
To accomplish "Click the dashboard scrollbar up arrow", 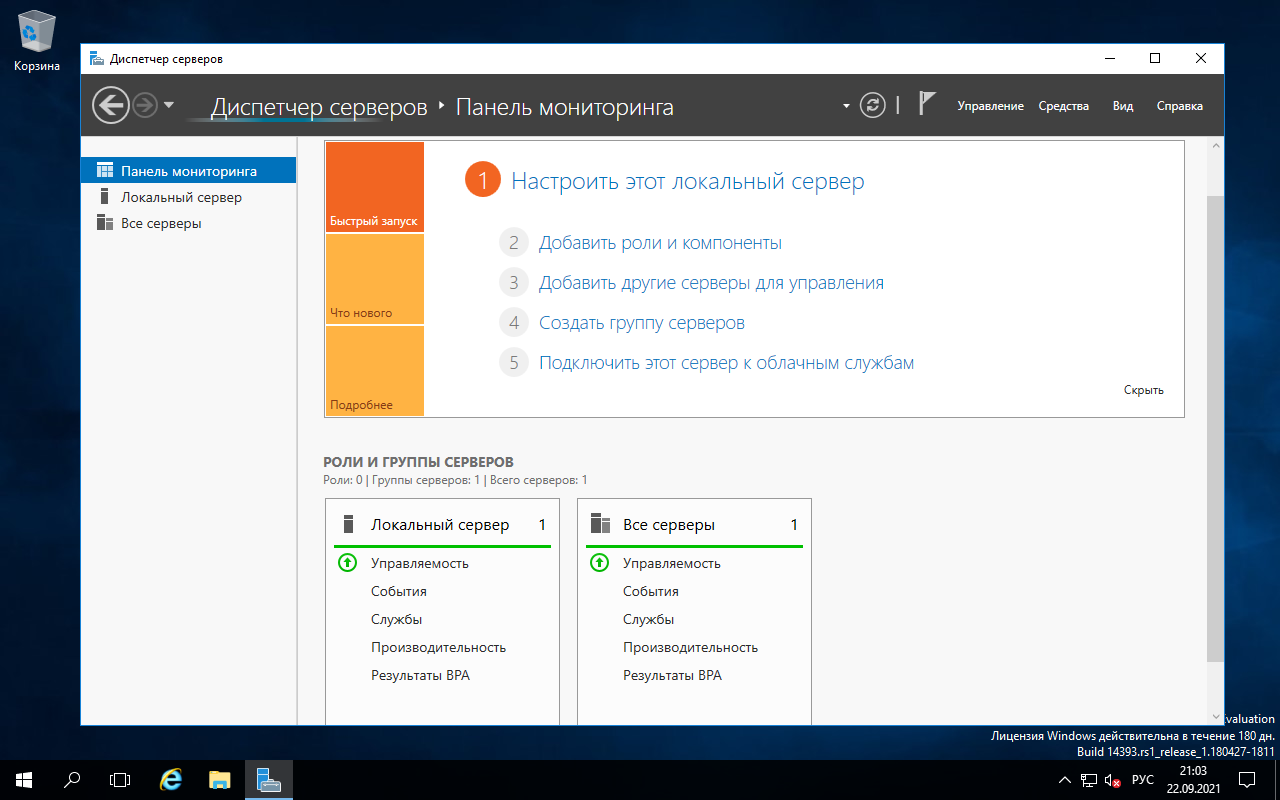I will [x=1215, y=147].
